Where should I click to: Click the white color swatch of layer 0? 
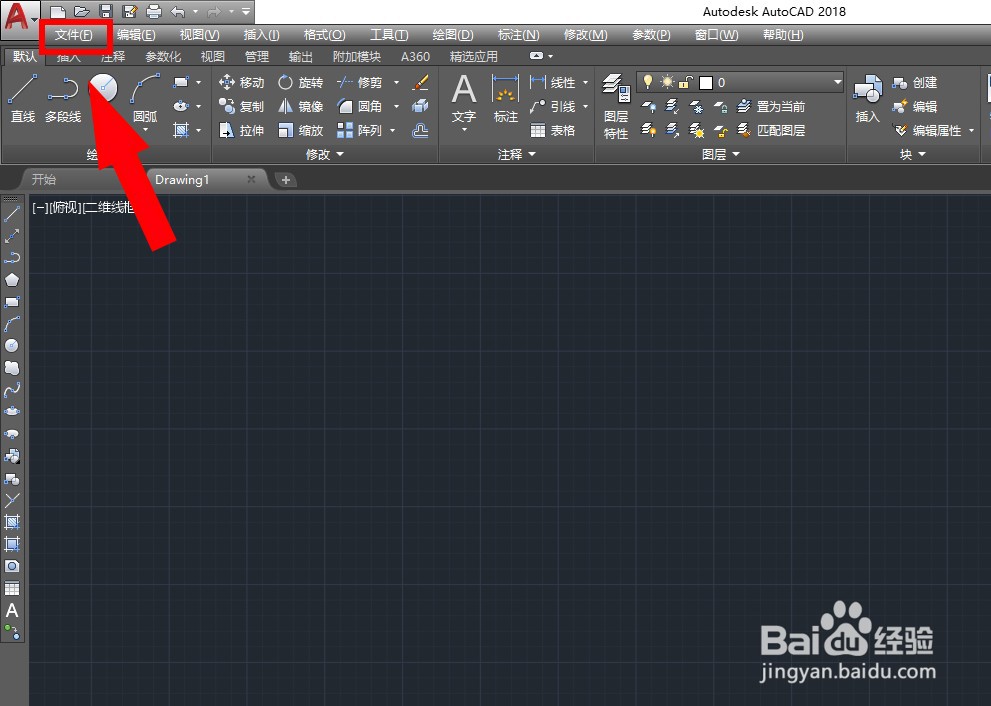coord(706,83)
